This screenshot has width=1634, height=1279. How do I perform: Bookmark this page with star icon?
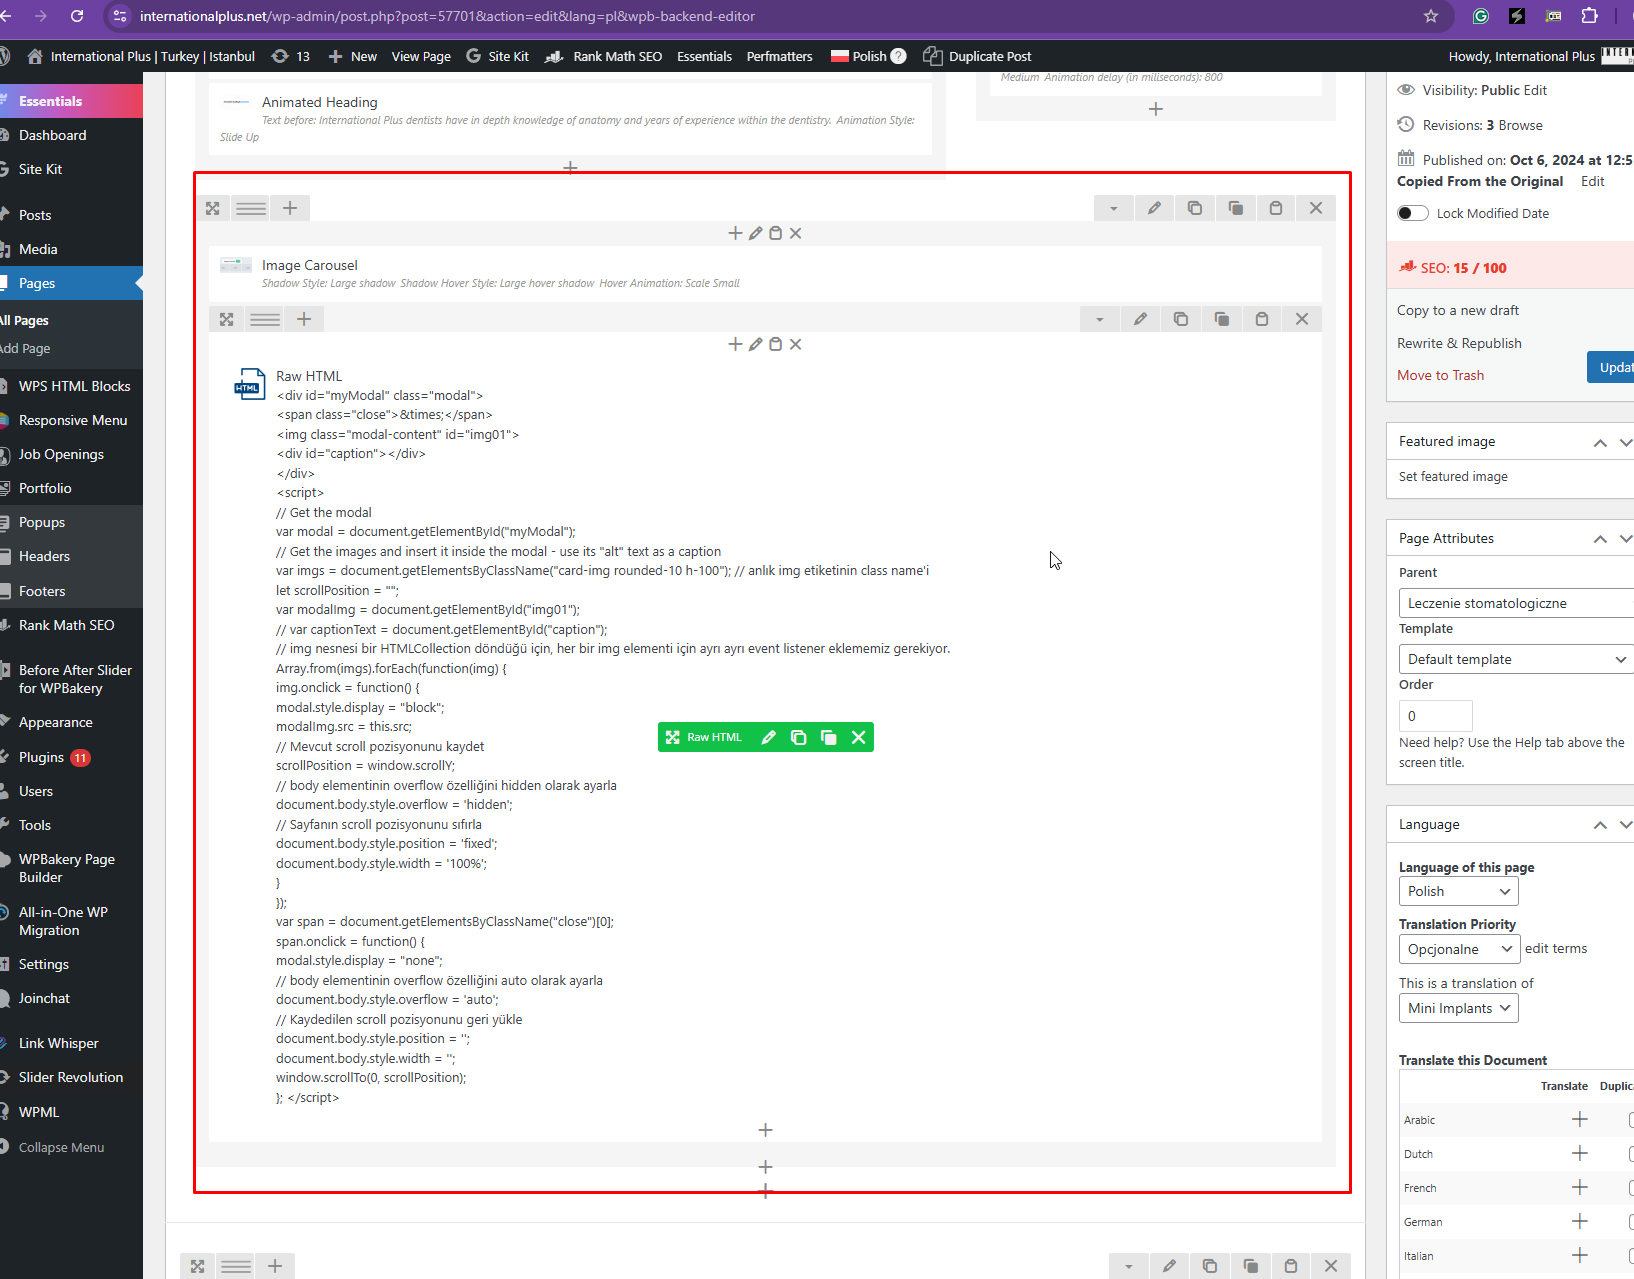1431,16
